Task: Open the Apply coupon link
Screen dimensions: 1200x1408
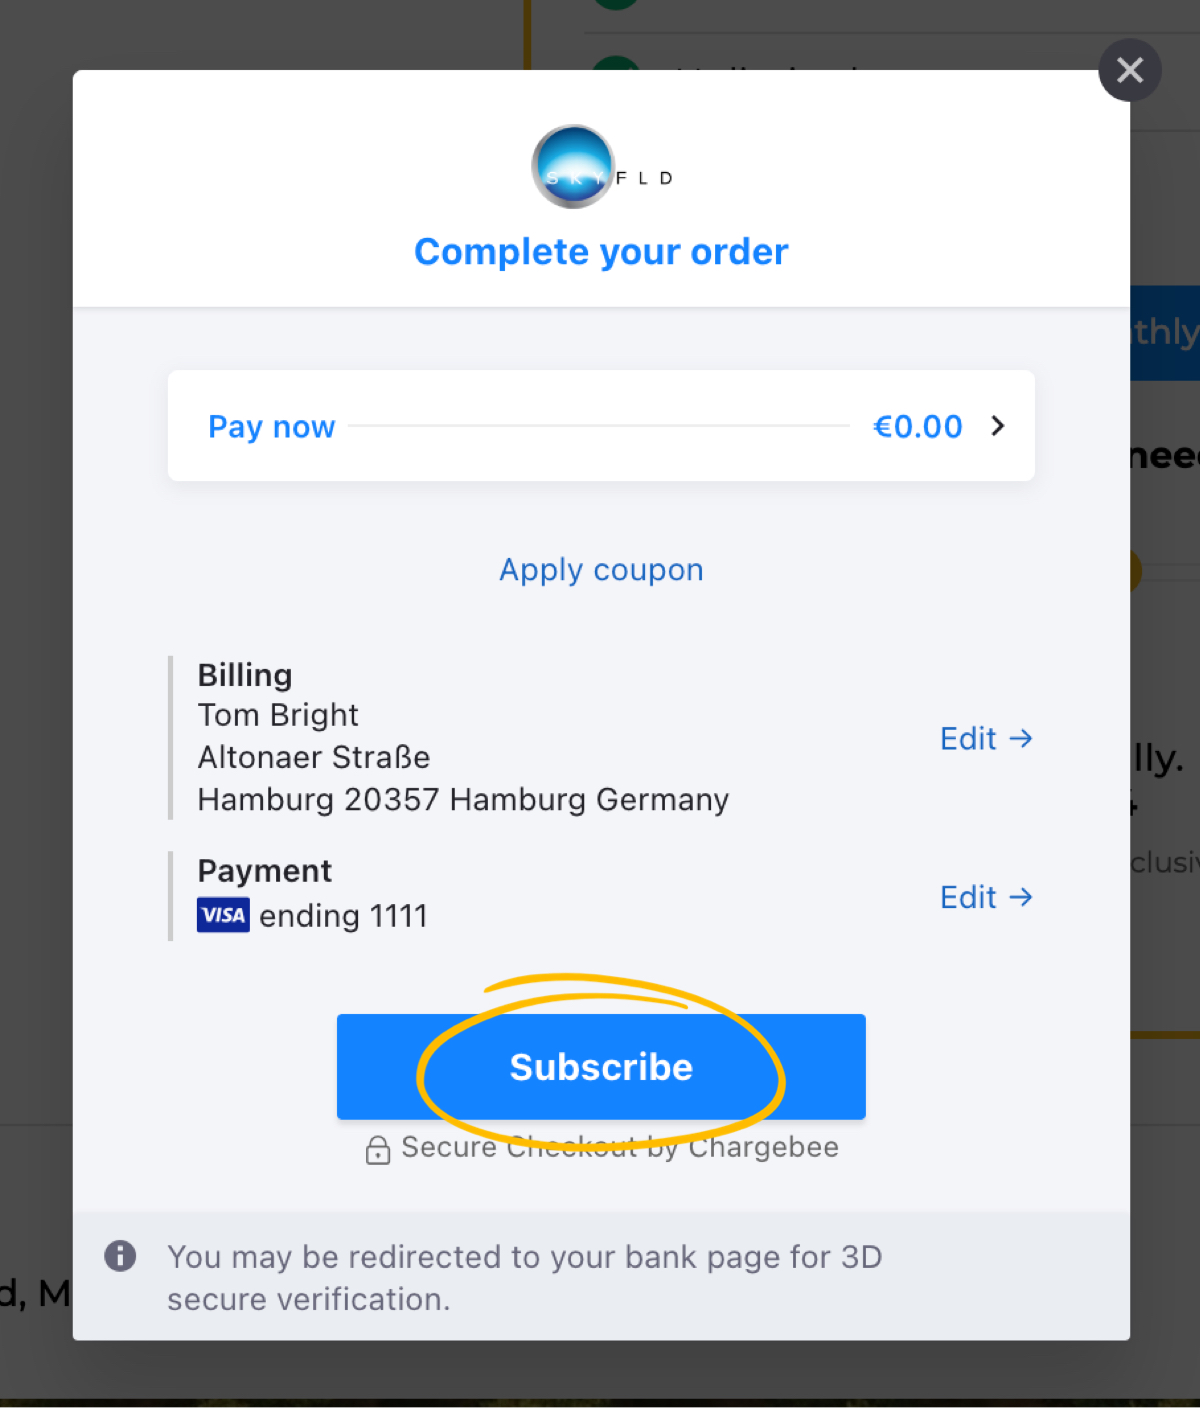Action: [601, 570]
